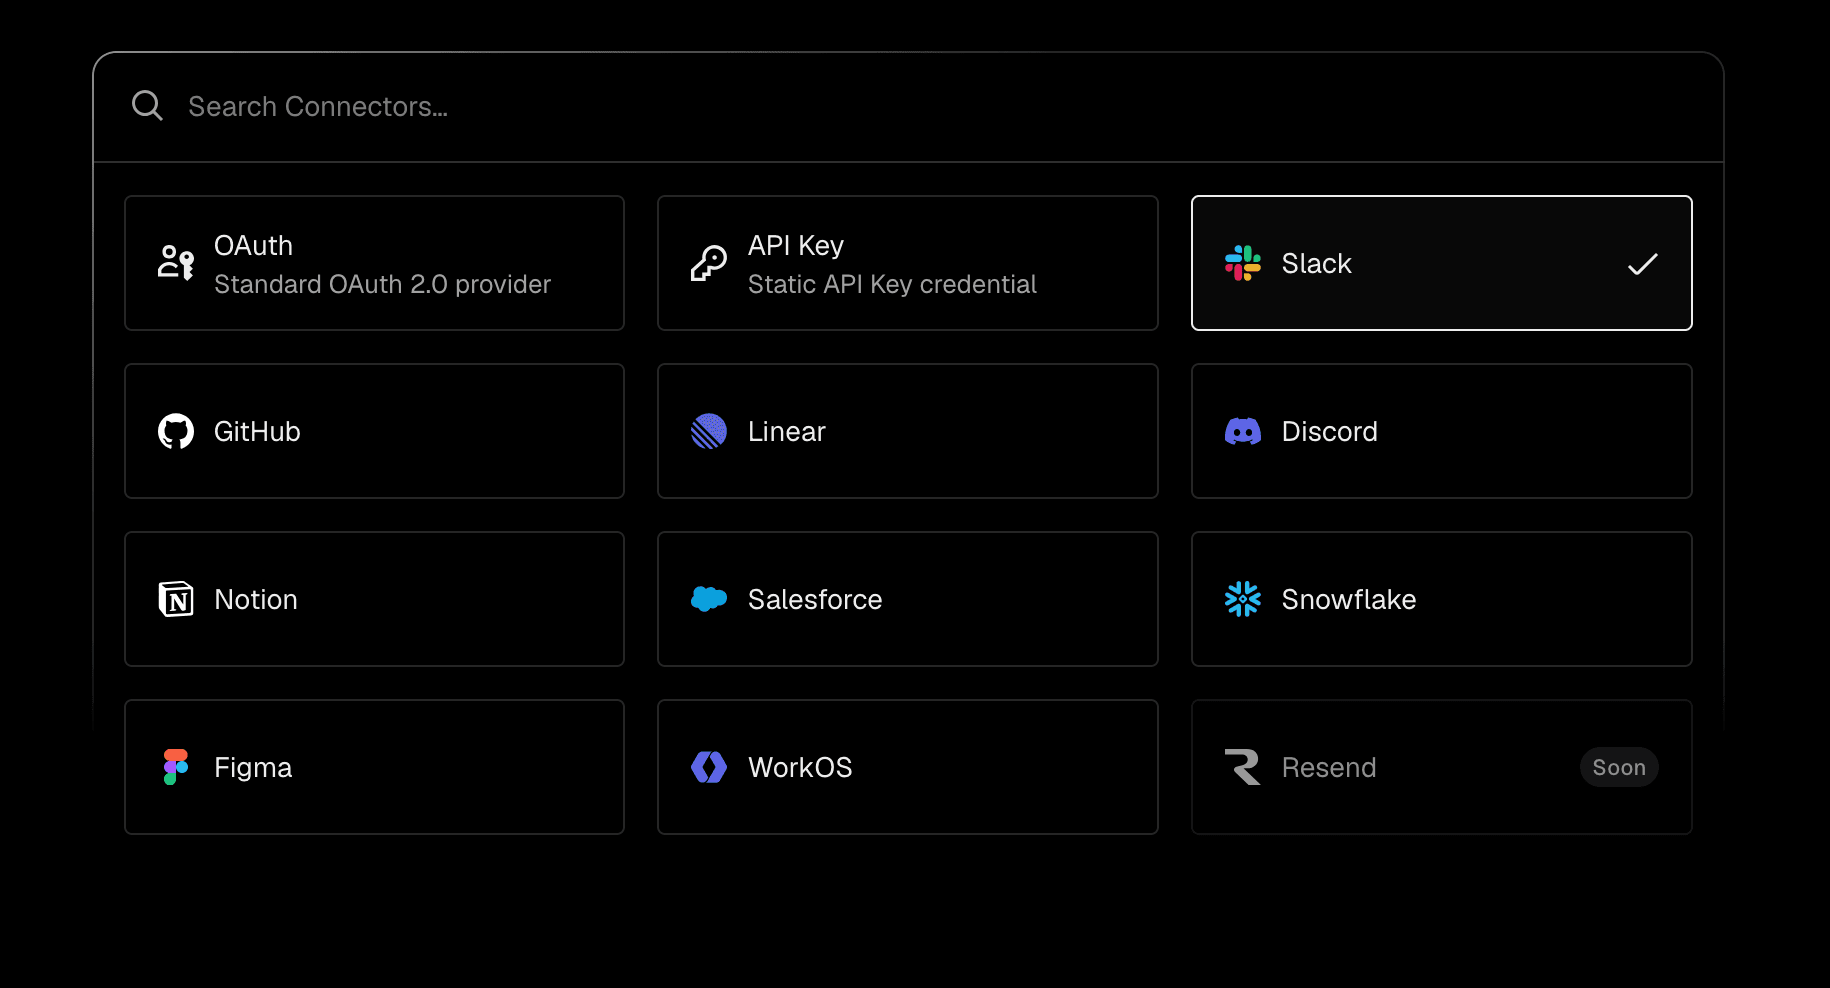Viewport: 1830px width, 988px height.
Task: Click the GitHub octocat icon
Action: [176, 431]
